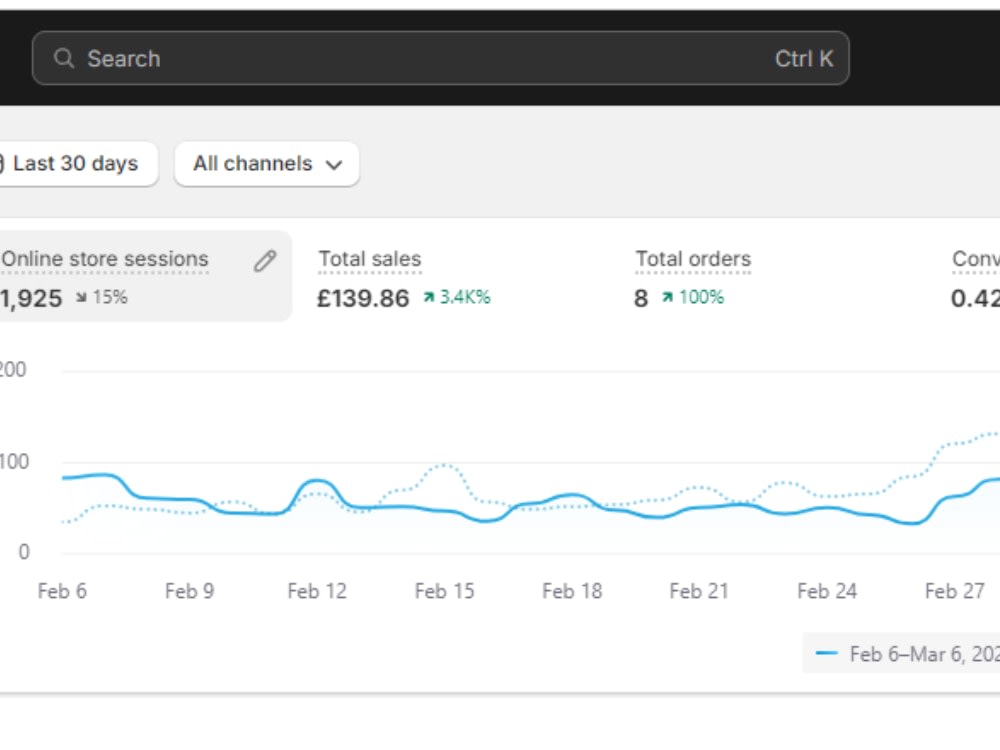Expand the All channels chevron arrow
The width and height of the screenshot is (1000, 750).
click(x=334, y=165)
